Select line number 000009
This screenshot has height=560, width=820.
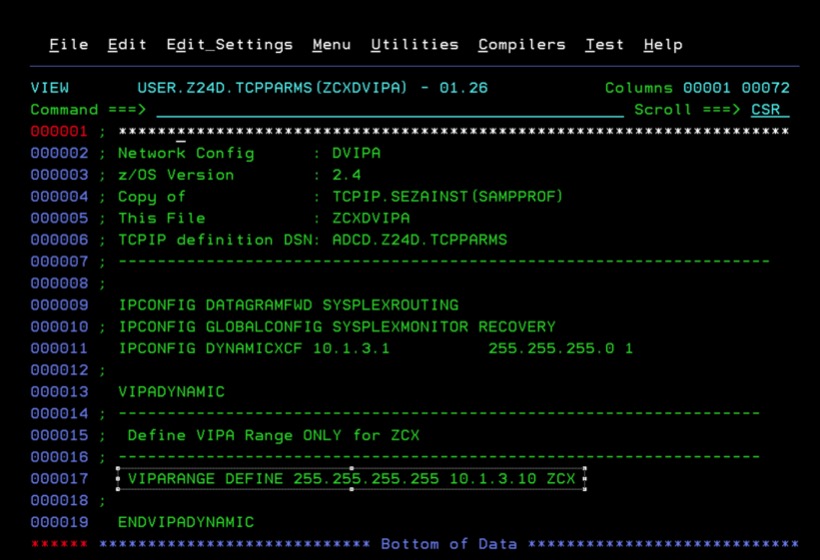59,305
